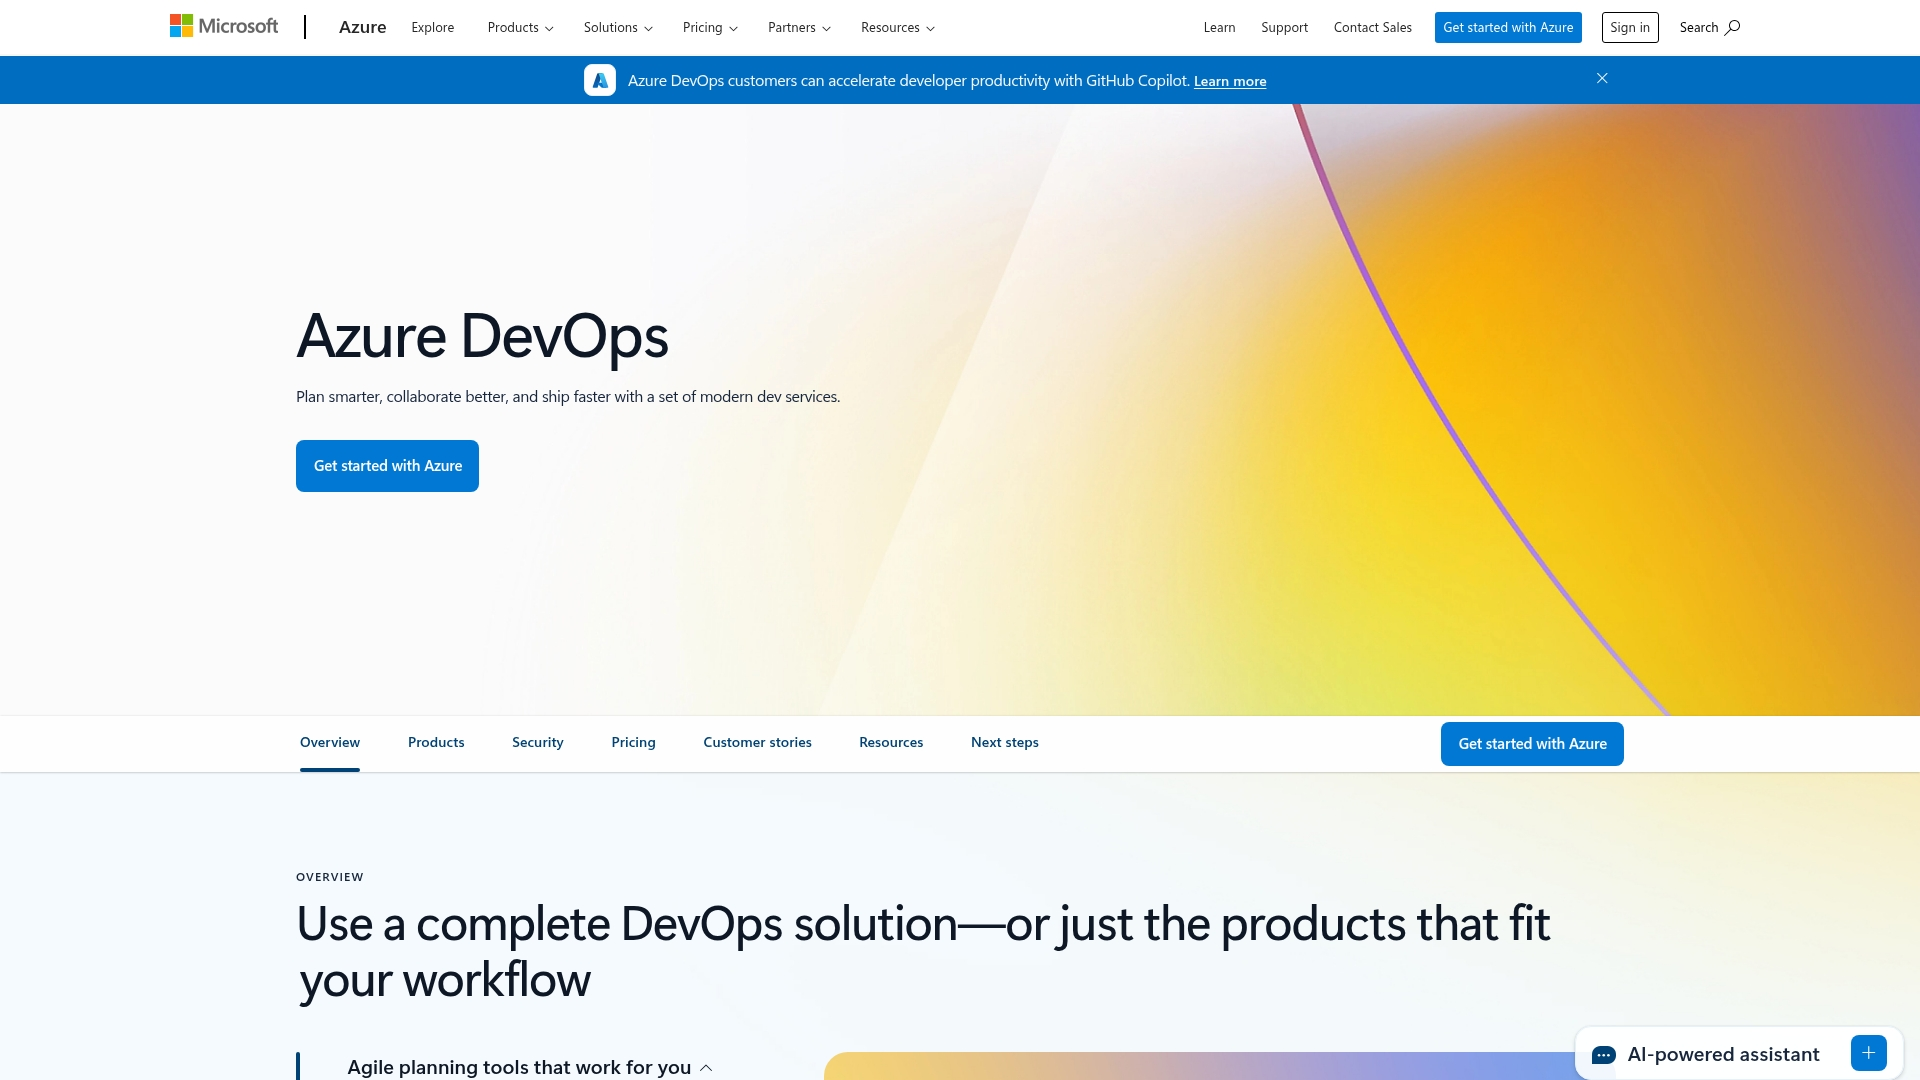
Task: Select the Next steps tab
Action: (x=1004, y=742)
